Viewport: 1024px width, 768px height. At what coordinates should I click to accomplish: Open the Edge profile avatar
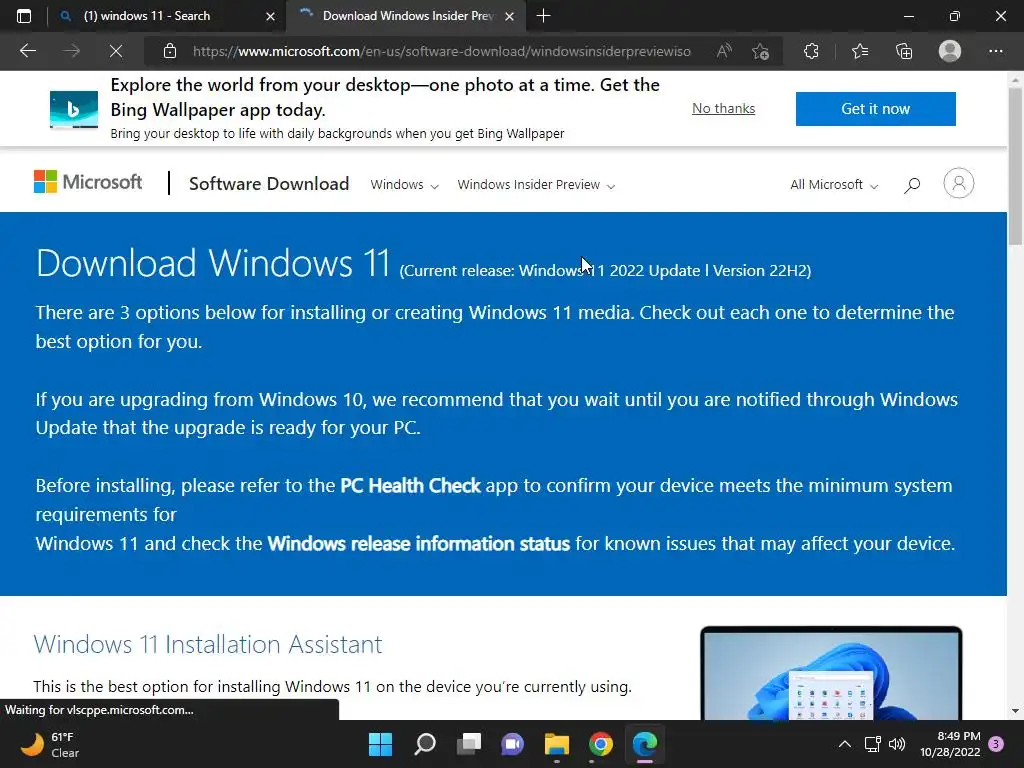point(950,51)
